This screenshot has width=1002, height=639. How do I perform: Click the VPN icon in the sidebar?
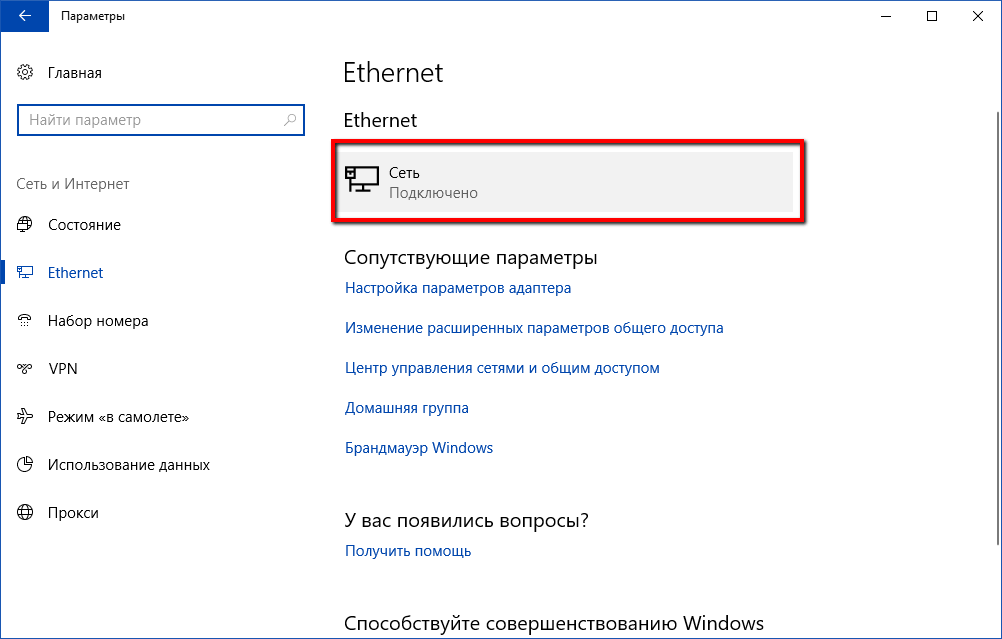click(24, 368)
